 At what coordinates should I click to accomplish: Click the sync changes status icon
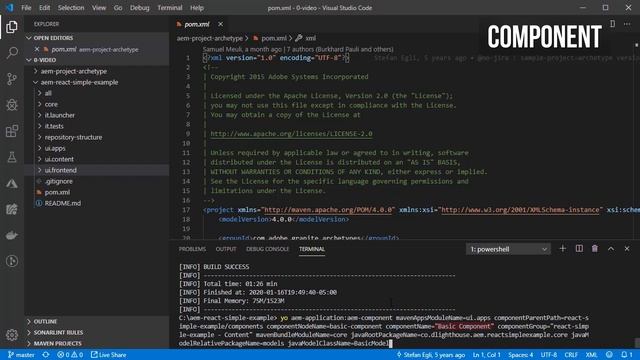tap(46, 355)
